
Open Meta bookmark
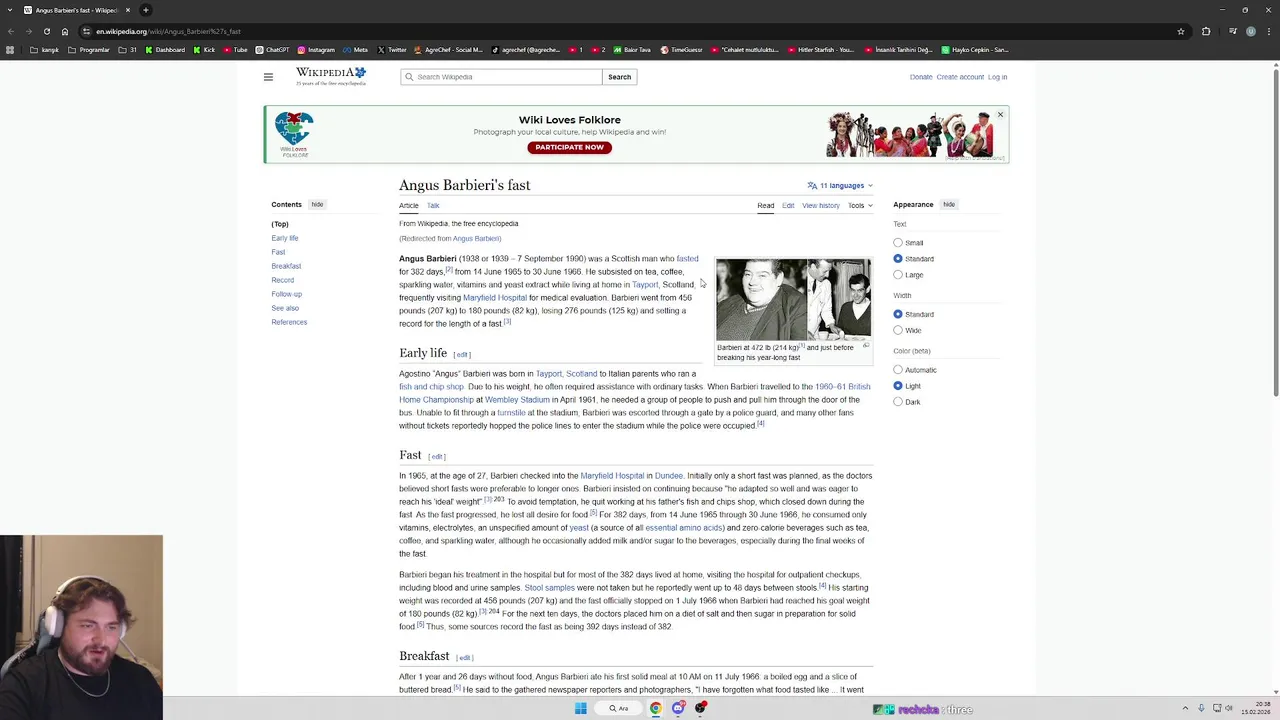(x=356, y=50)
